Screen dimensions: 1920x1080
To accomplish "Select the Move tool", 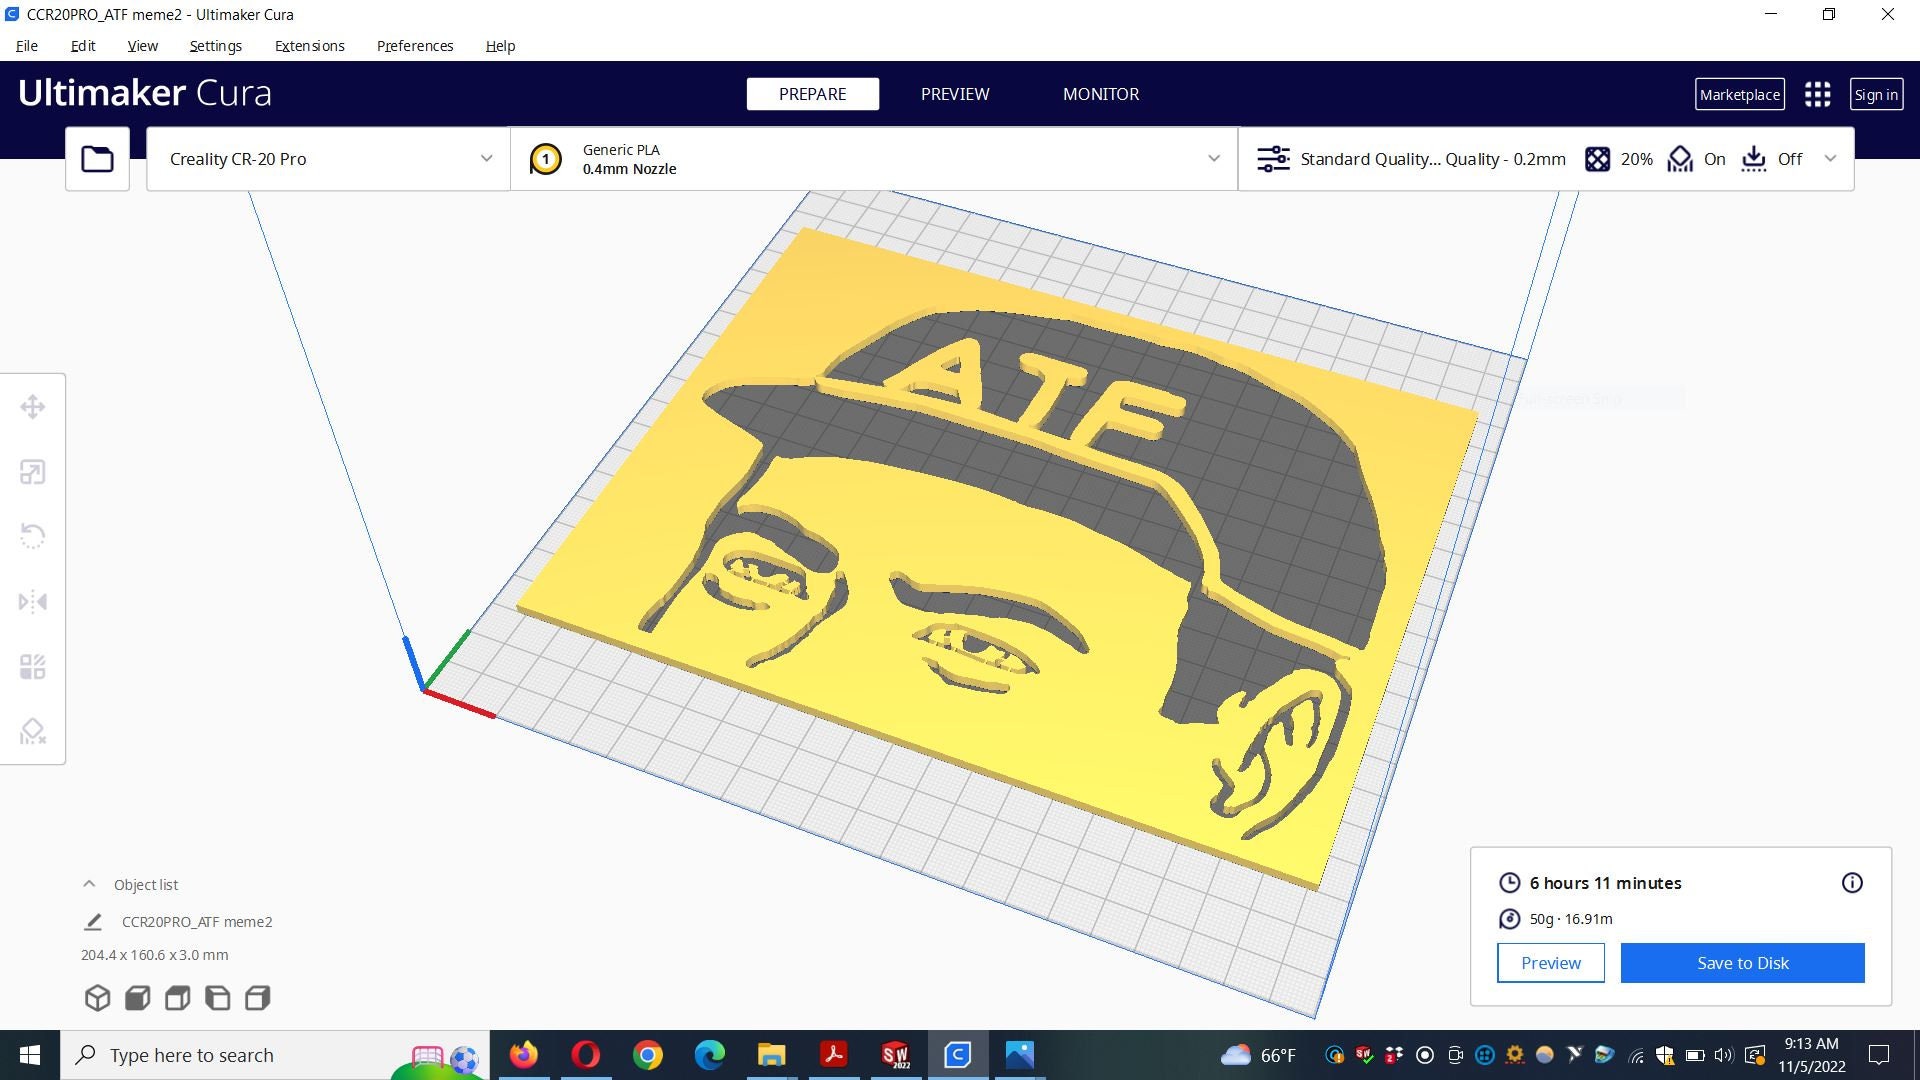I will pyautogui.click(x=33, y=406).
